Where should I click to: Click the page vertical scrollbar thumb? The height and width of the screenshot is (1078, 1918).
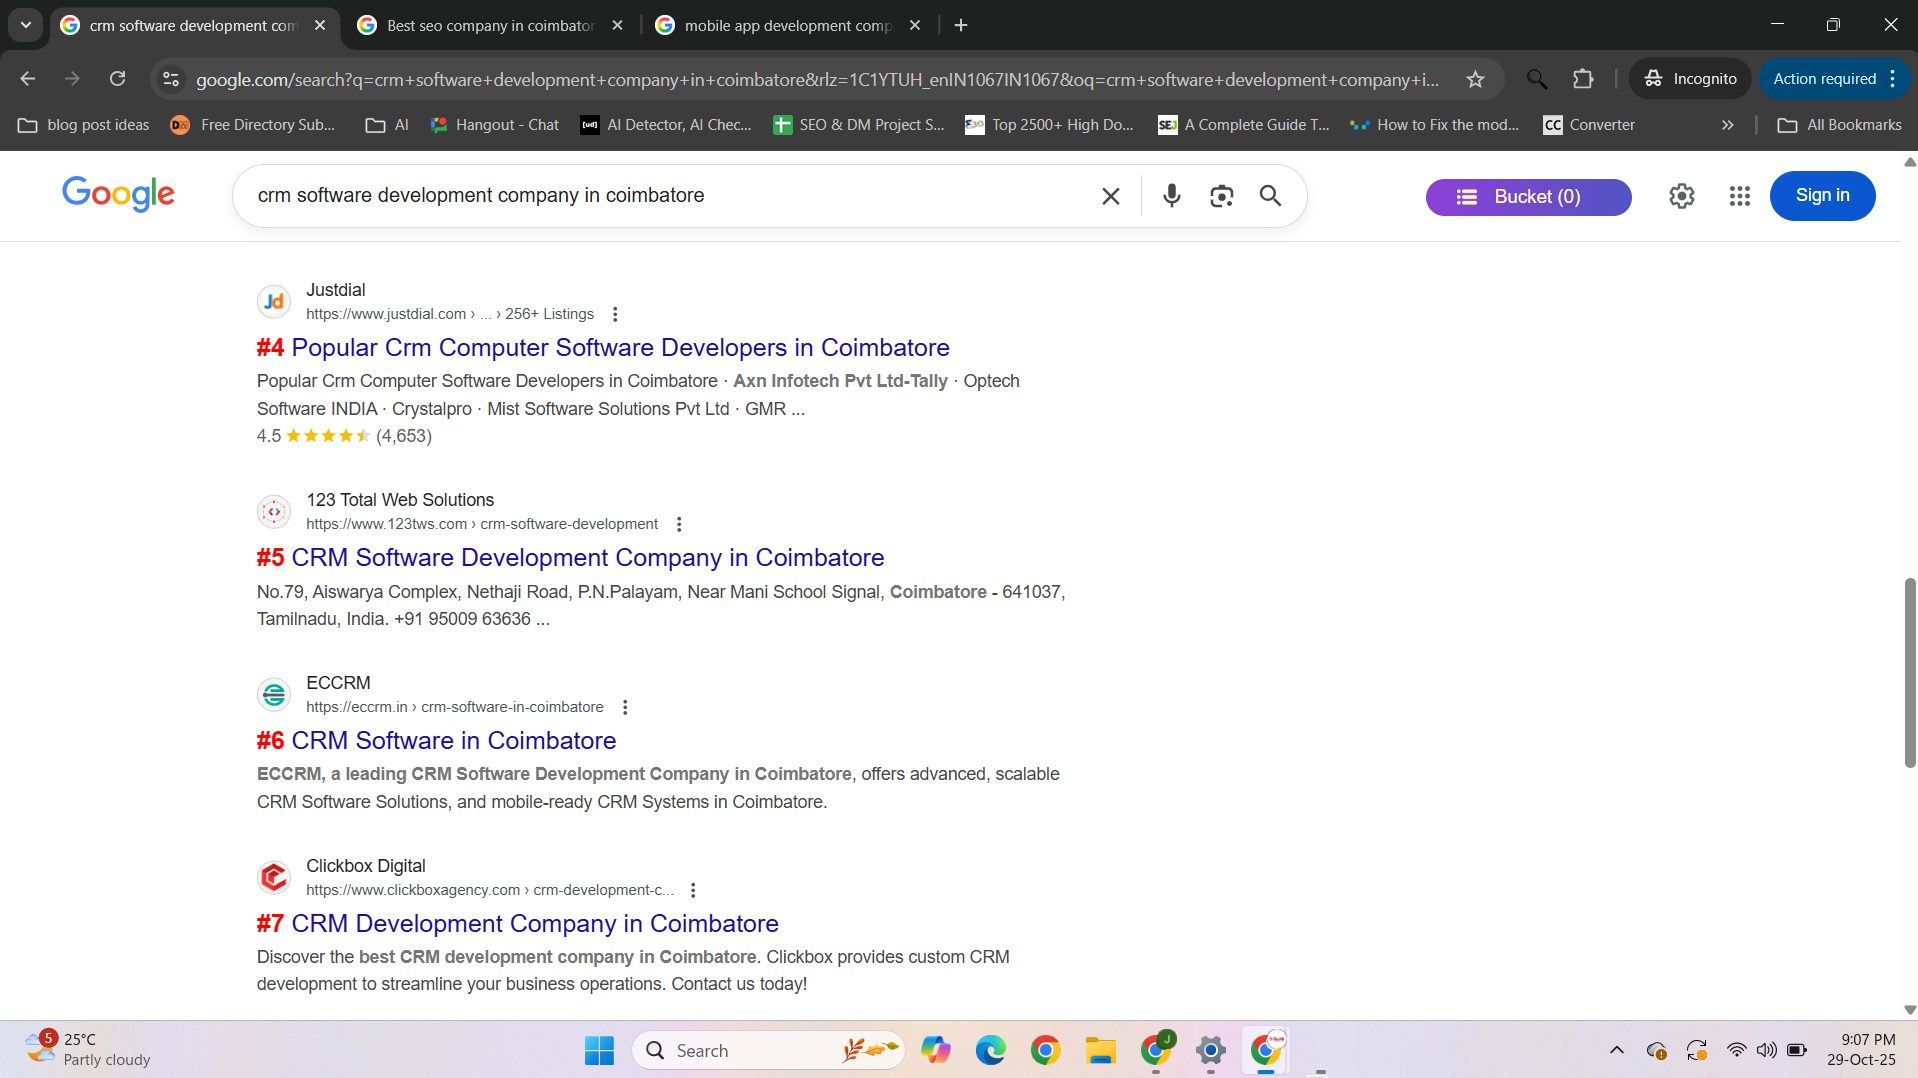click(1909, 672)
